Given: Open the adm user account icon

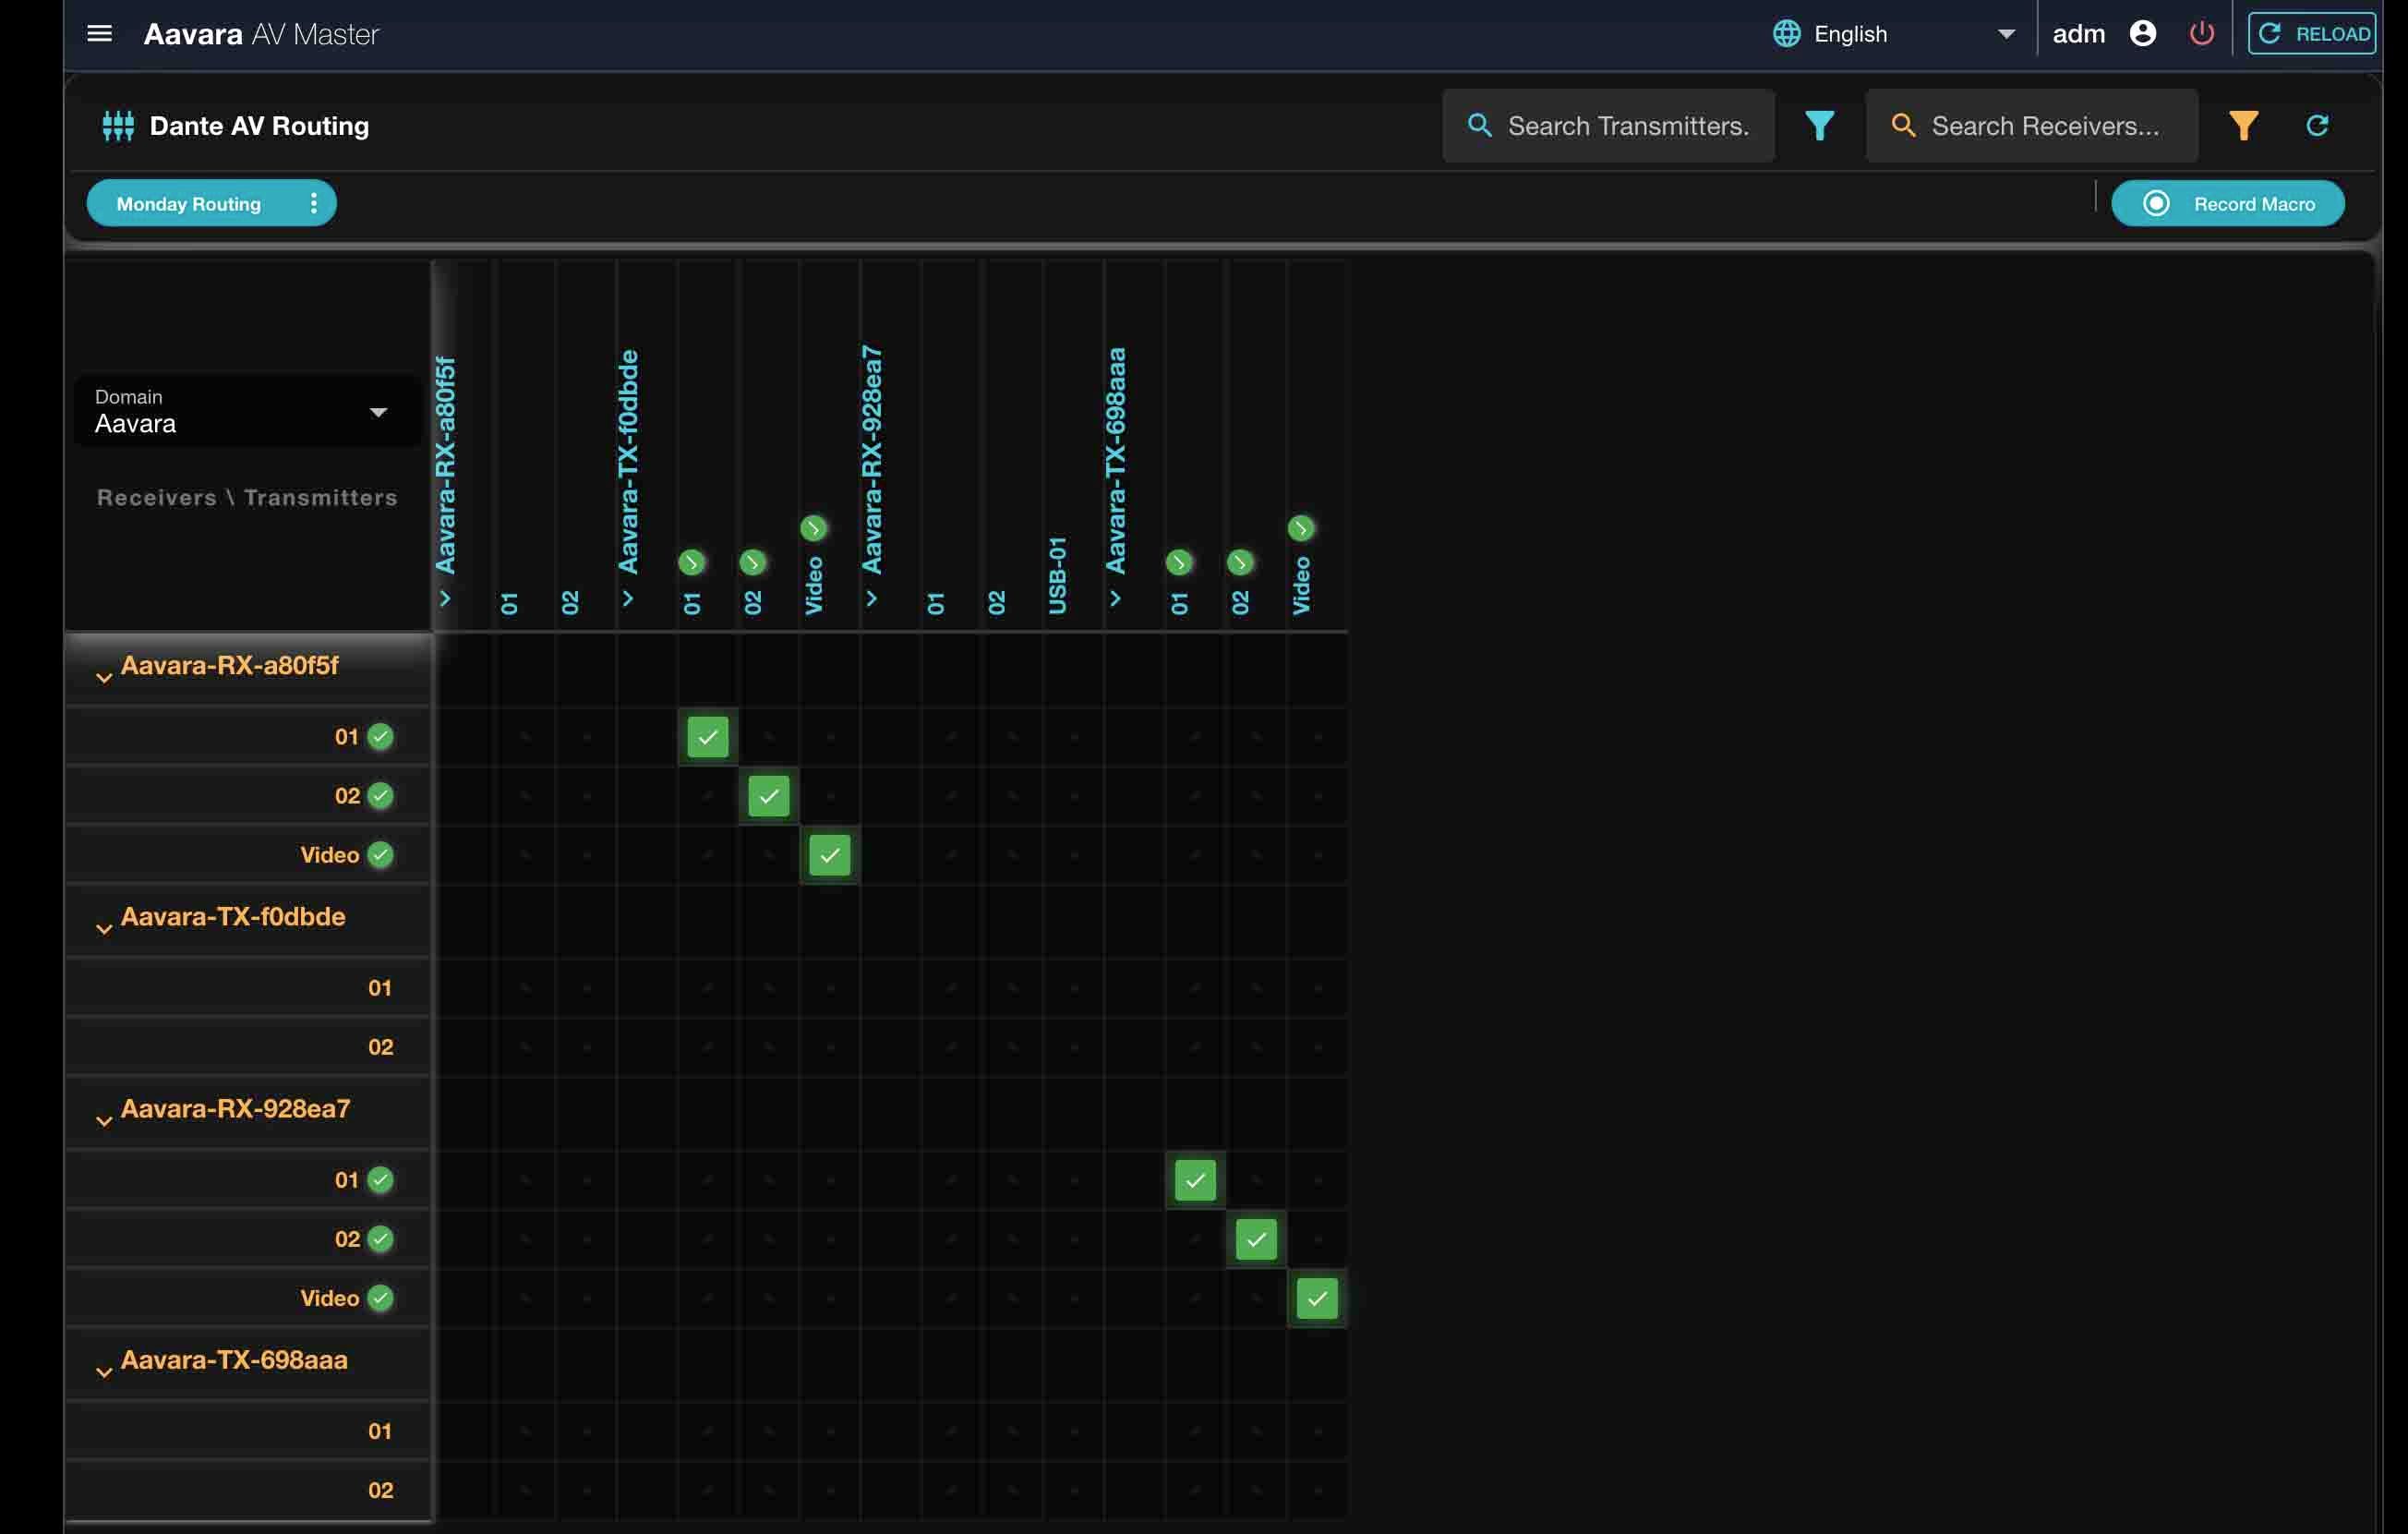Looking at the screenshot, I should coord(2142,34).
